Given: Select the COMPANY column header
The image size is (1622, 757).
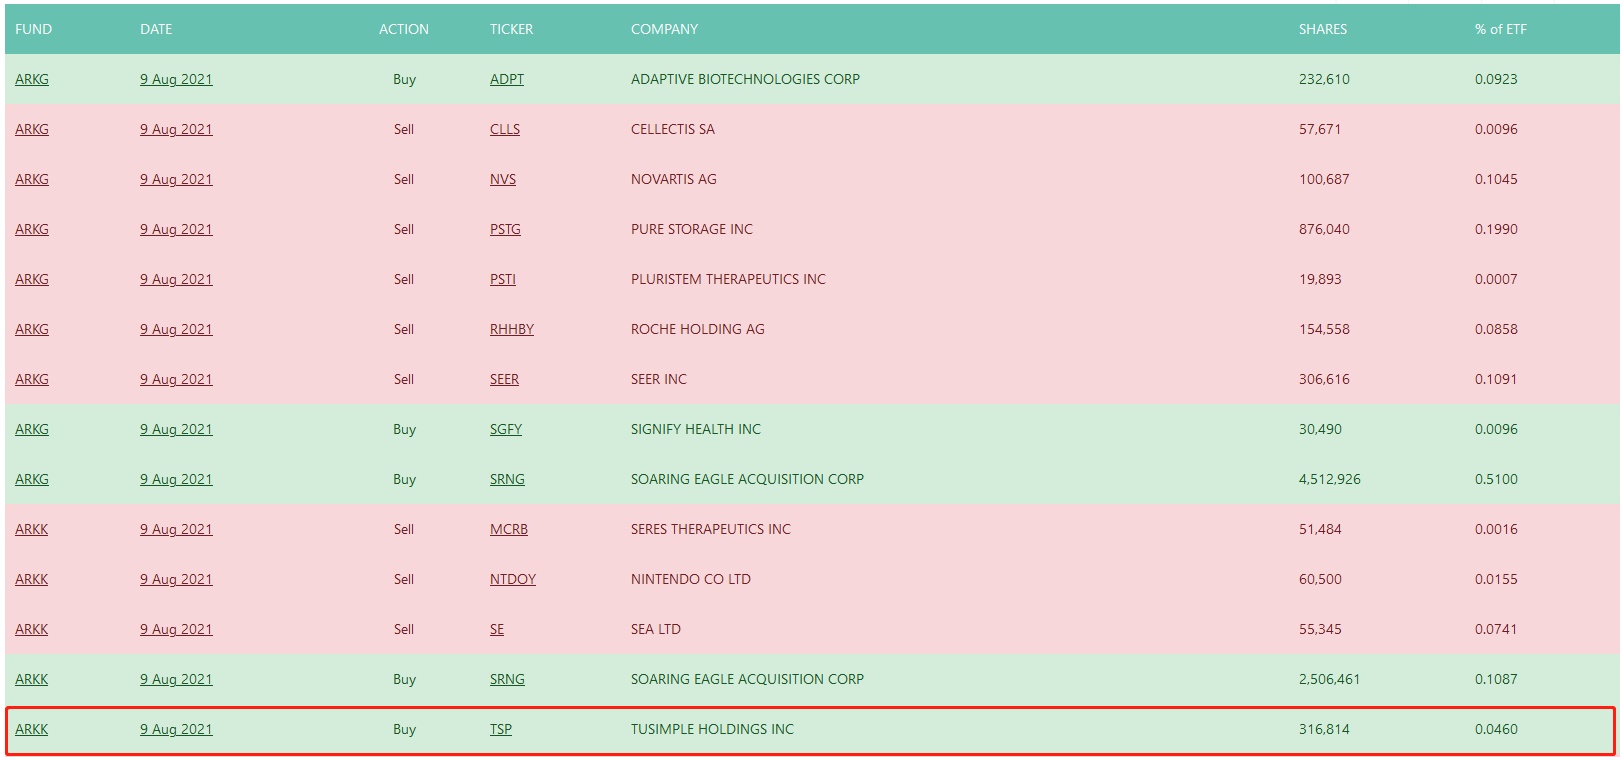Looking at the screenshot, I should click(664, 29).
